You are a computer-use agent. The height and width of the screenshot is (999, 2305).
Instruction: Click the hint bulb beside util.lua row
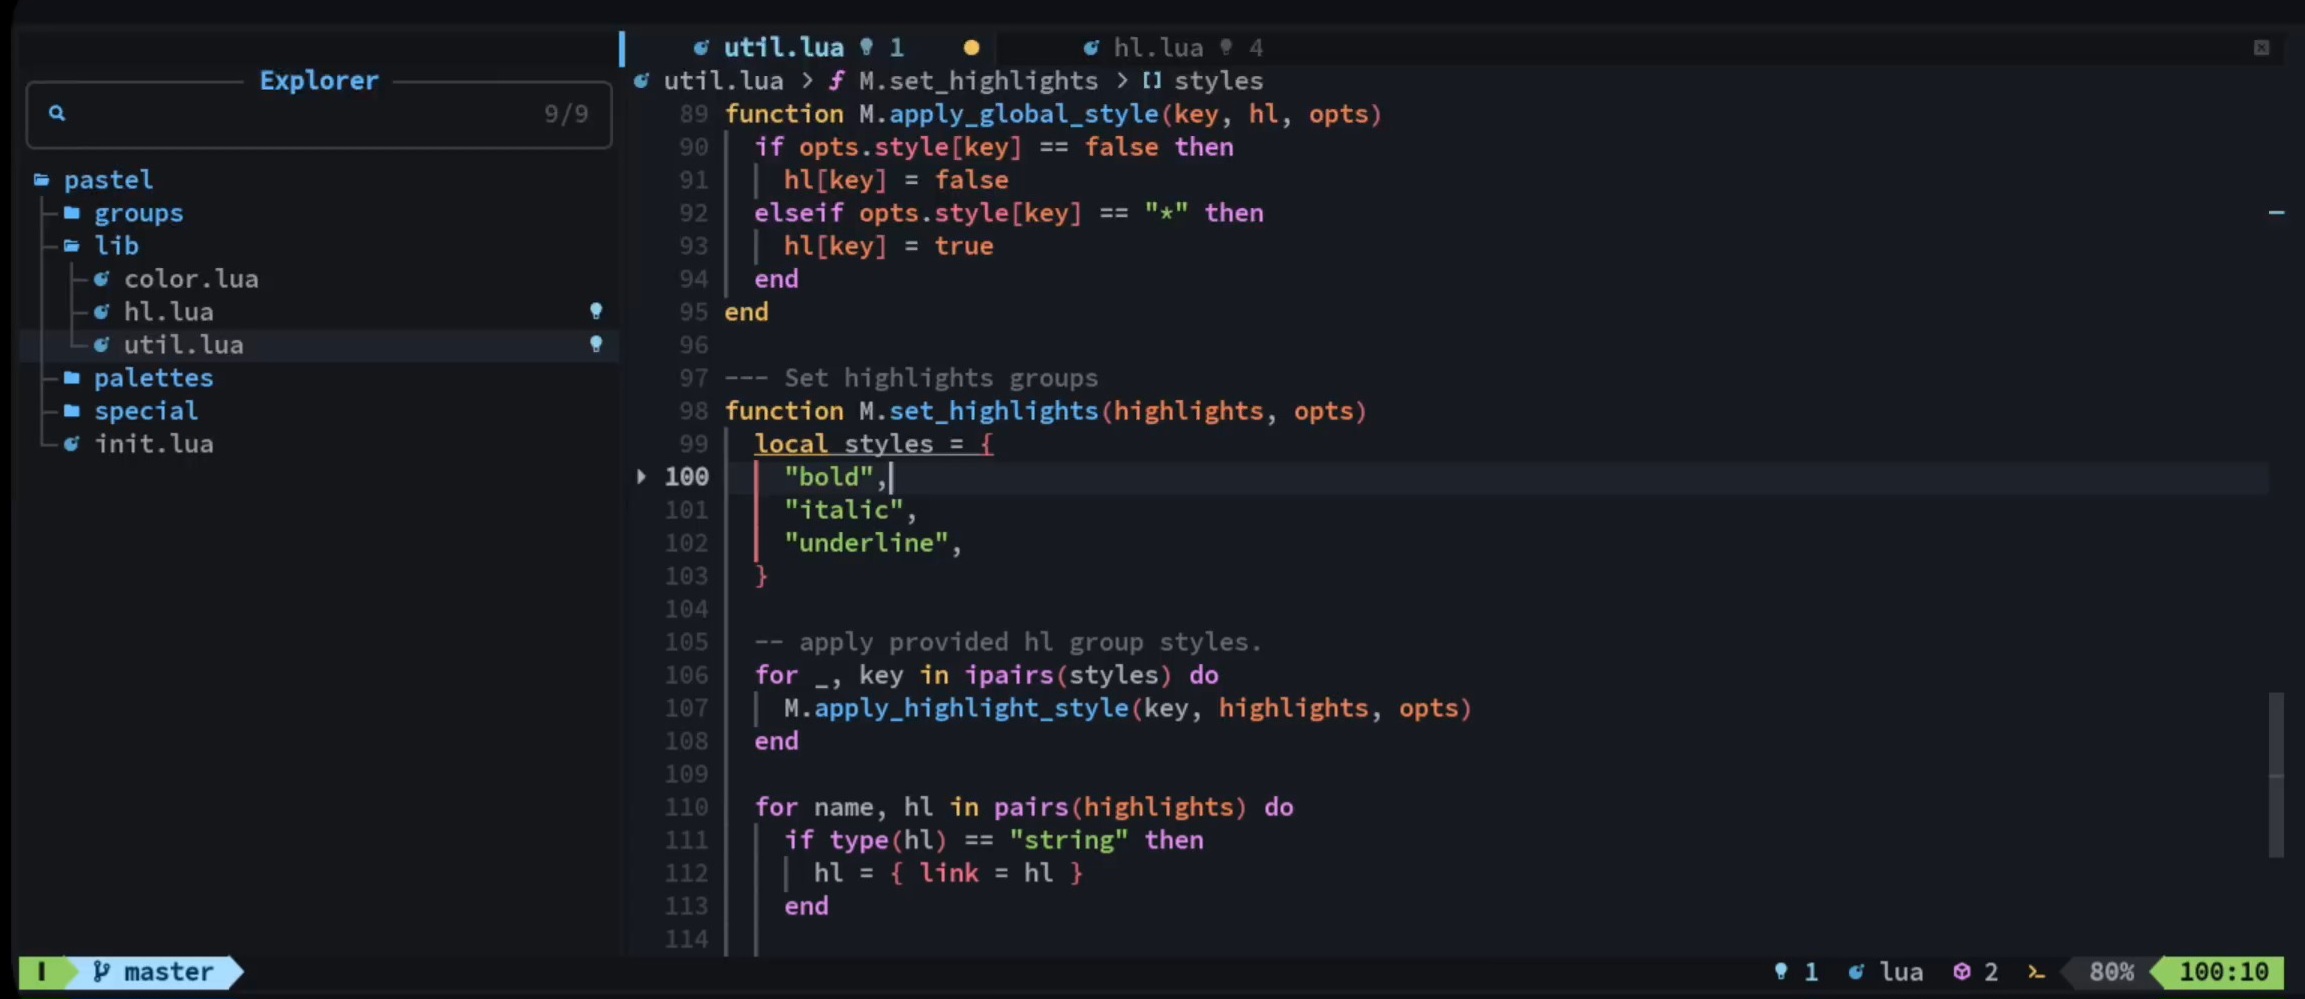click(596, 345)
